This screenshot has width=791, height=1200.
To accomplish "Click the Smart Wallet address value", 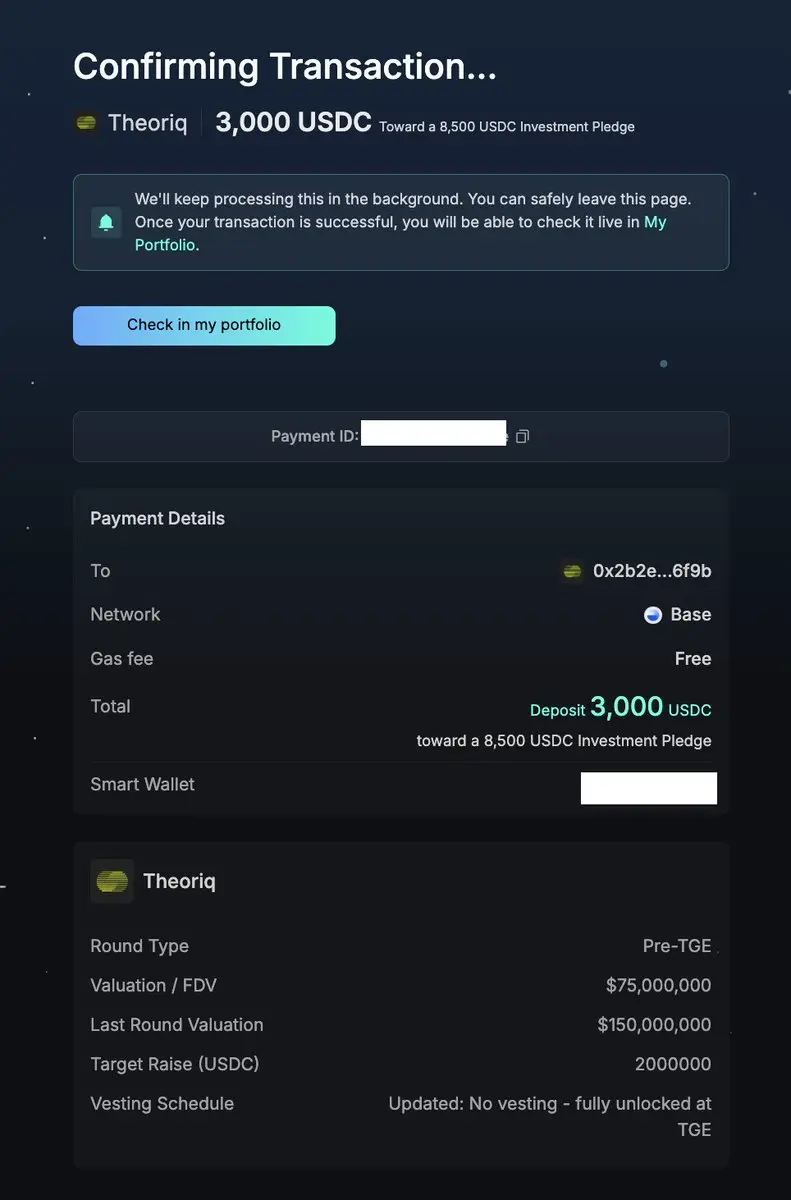I will coord(649,788).
